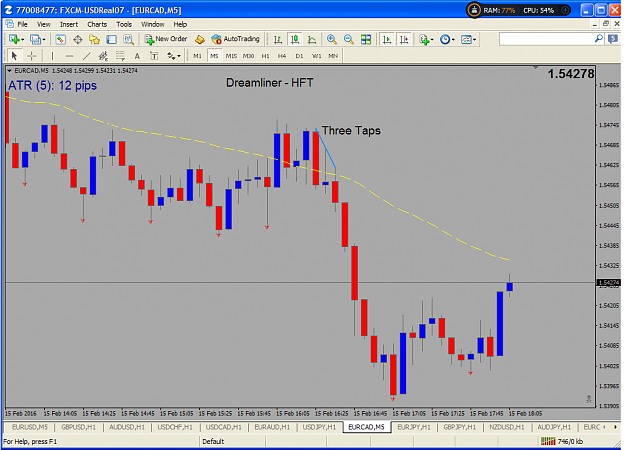Select the text label tool
The image size is (625, 450).
point(154,56)
